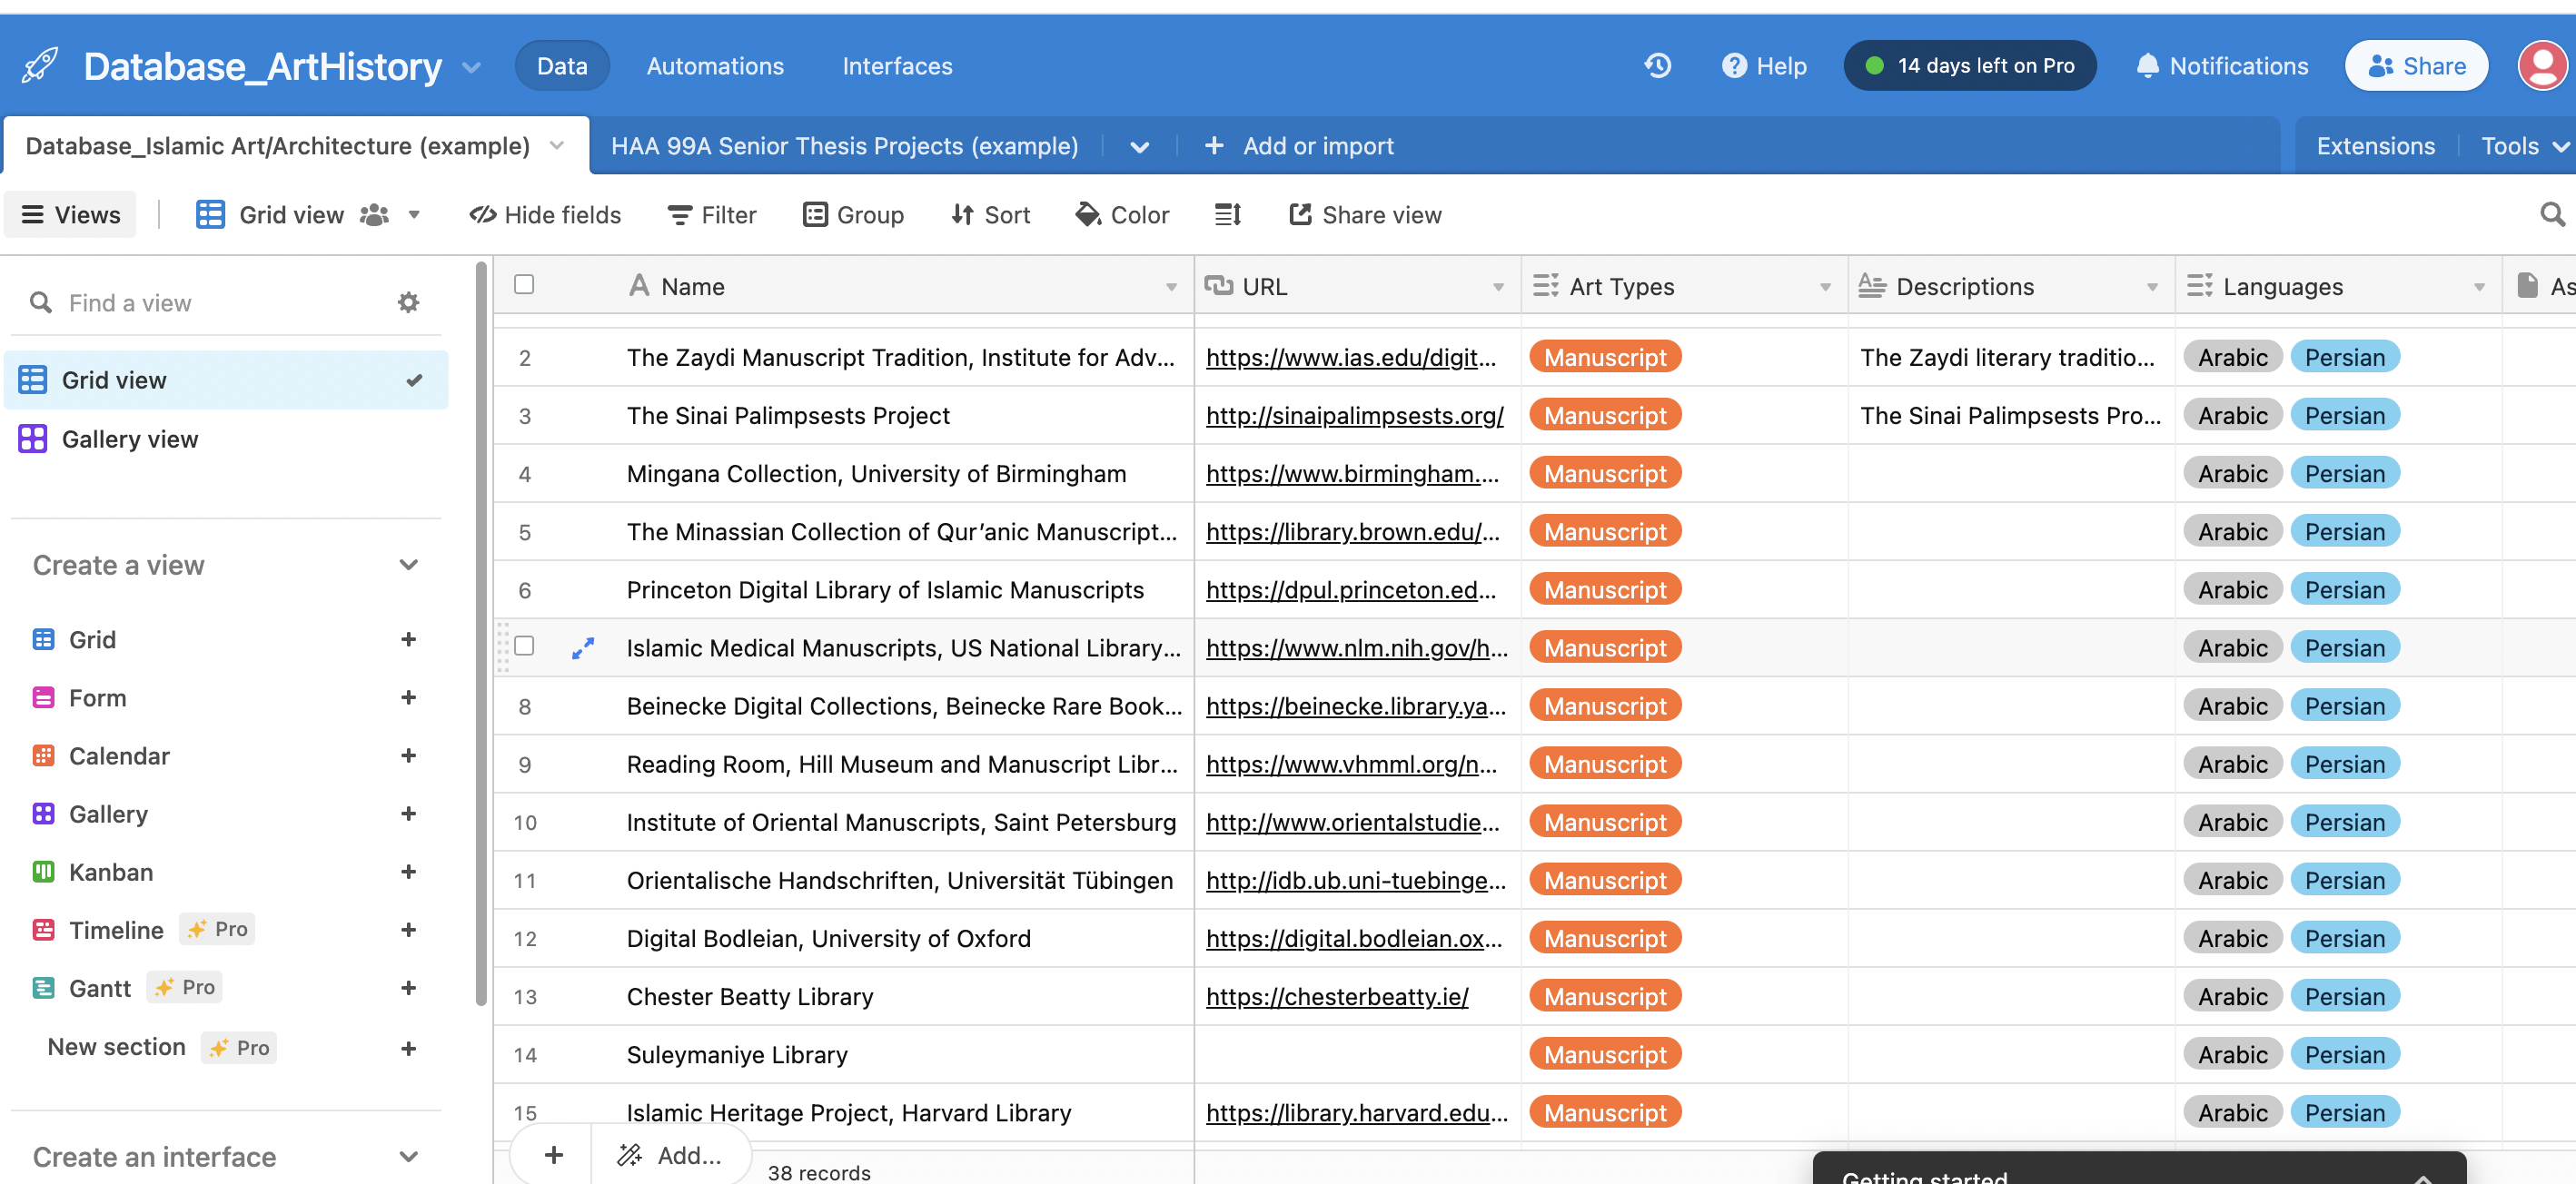Open view settings gear icon
This screenshot has width=2576, height=1184.
[408, 302]
